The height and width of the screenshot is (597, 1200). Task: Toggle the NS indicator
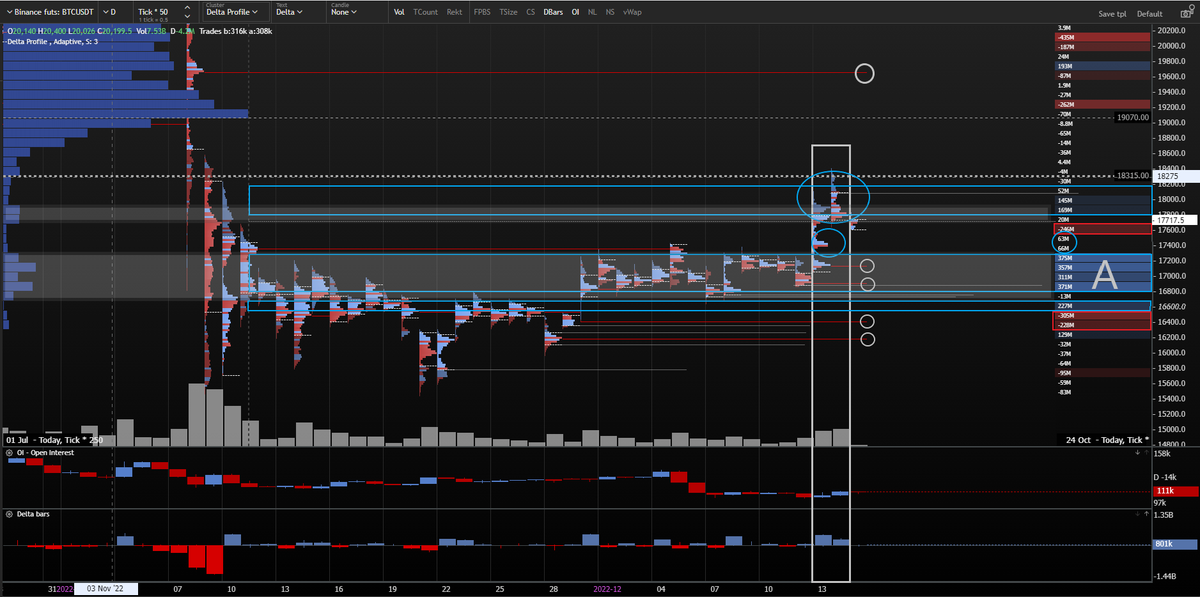pos(610,13)
